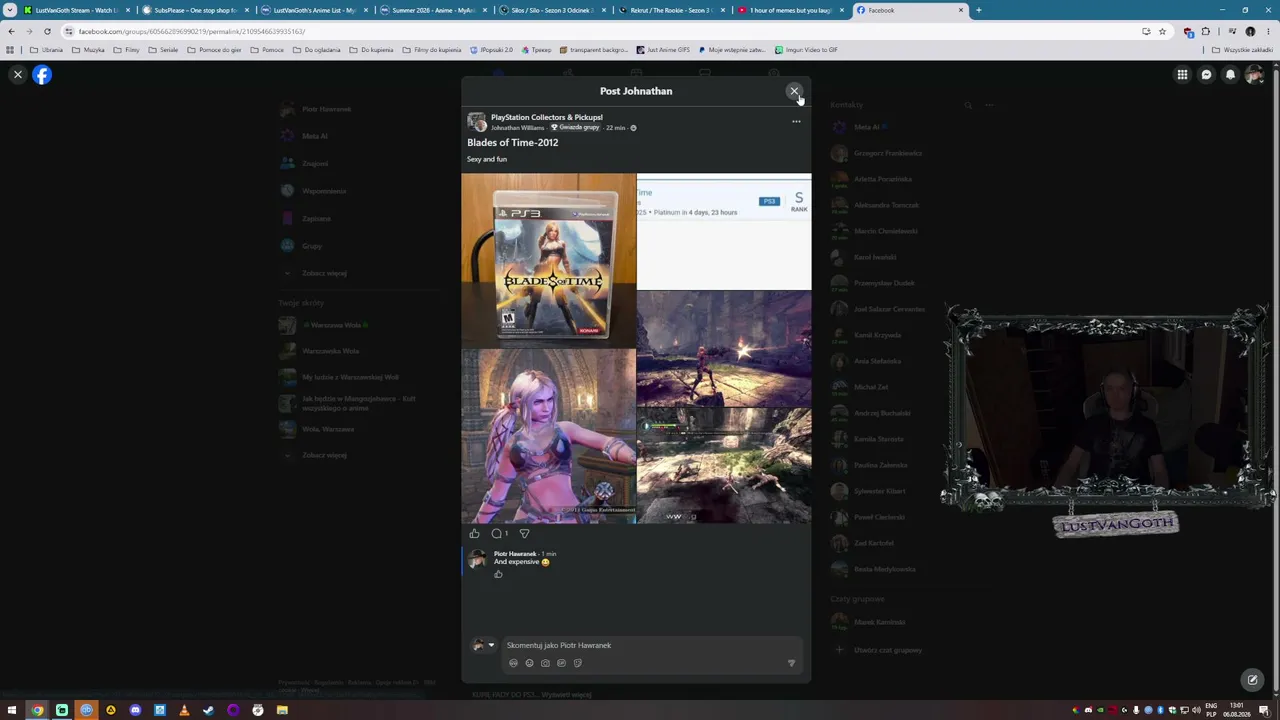Send the comment

(791, 663)
